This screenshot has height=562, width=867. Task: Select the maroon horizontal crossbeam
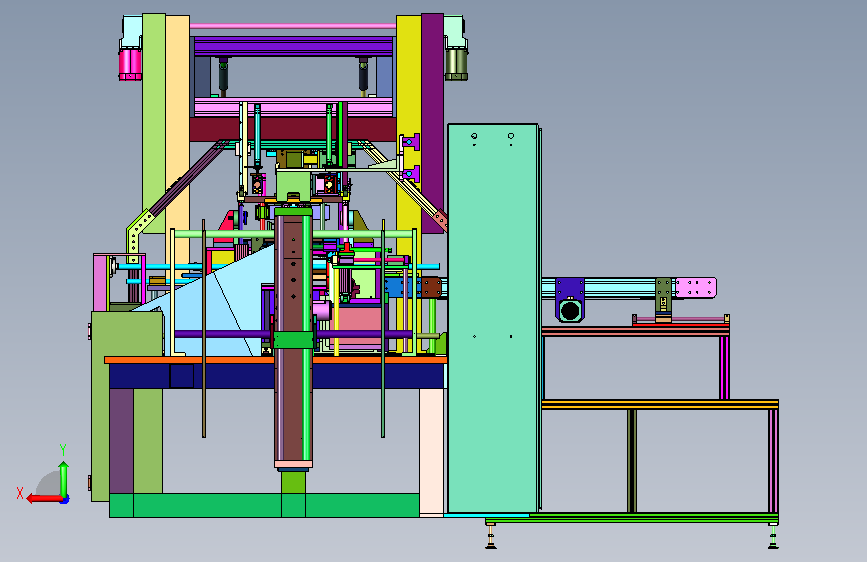pos(293,129)
